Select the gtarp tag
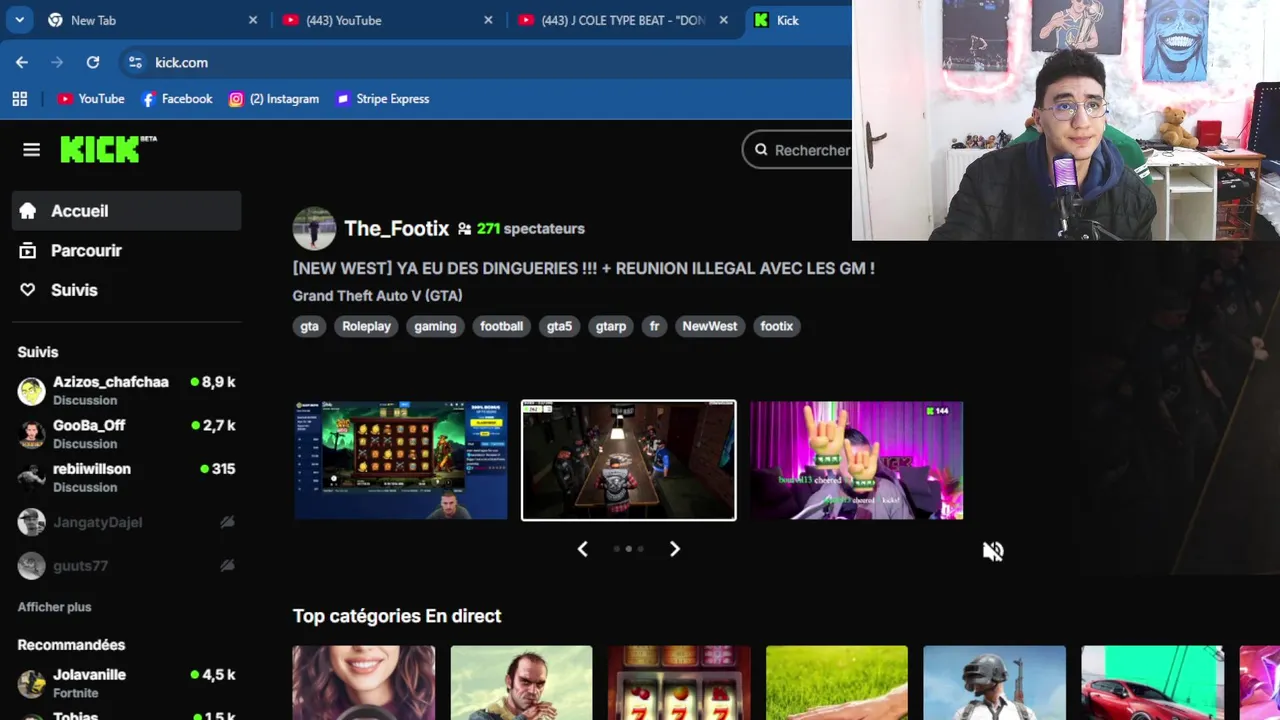 611,326
